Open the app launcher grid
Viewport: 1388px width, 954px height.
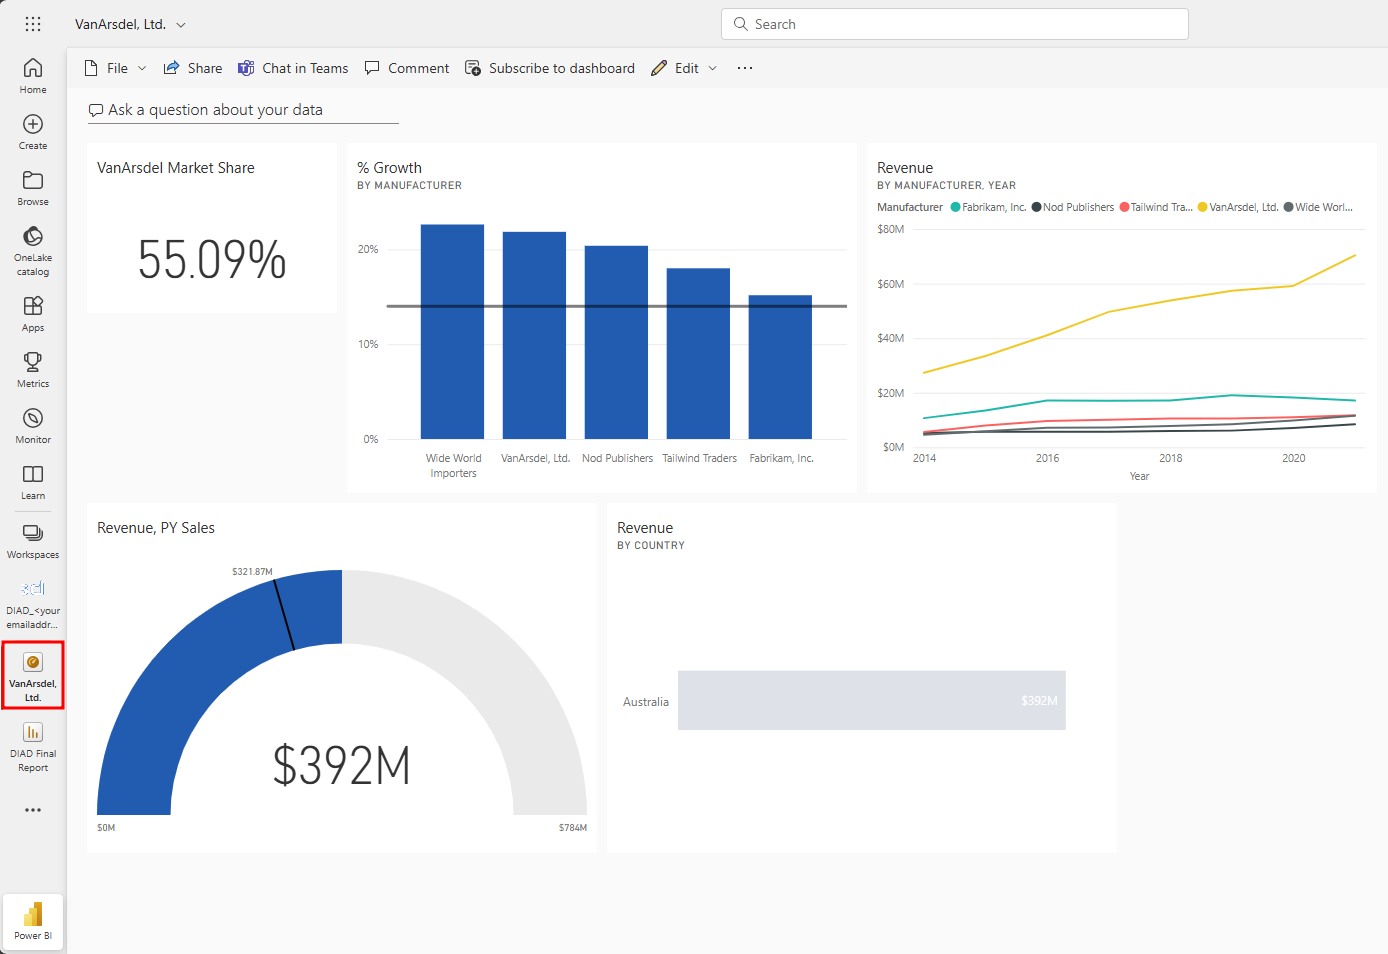tap(33, 24)
